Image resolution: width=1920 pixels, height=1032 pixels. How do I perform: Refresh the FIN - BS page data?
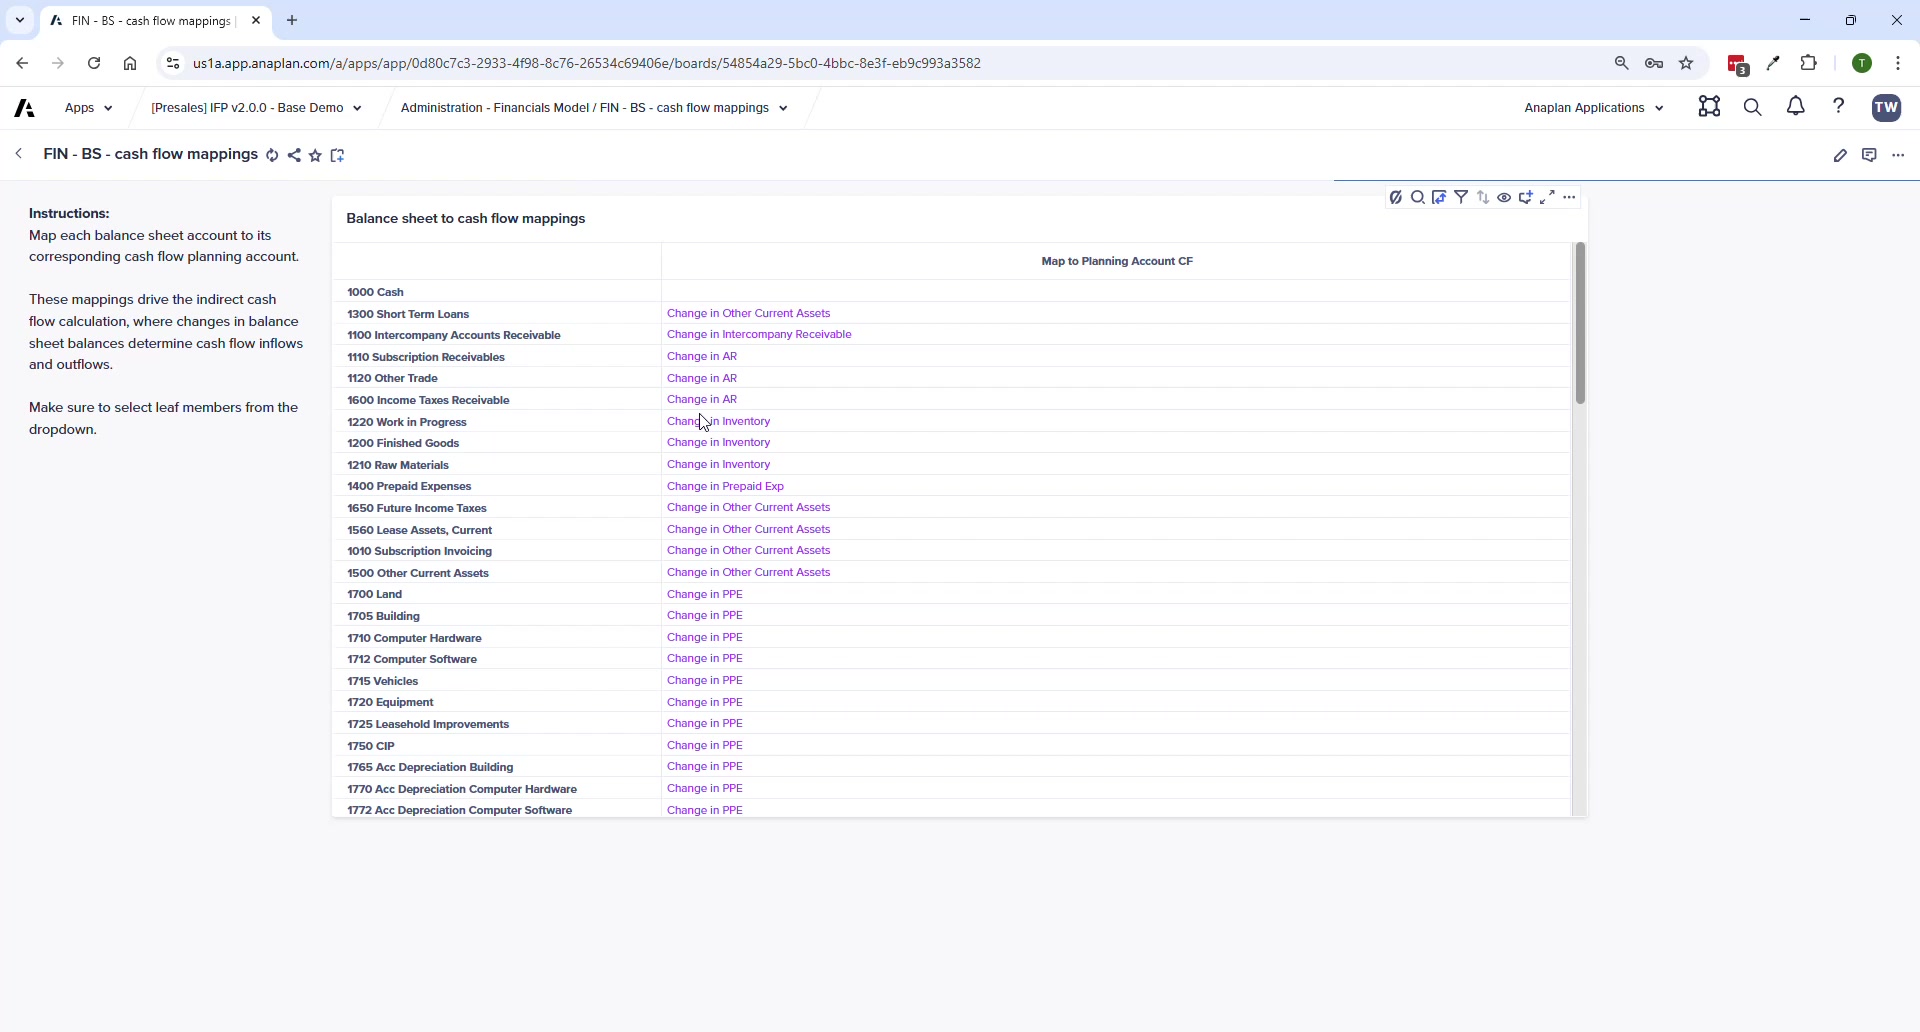[272, 156]
